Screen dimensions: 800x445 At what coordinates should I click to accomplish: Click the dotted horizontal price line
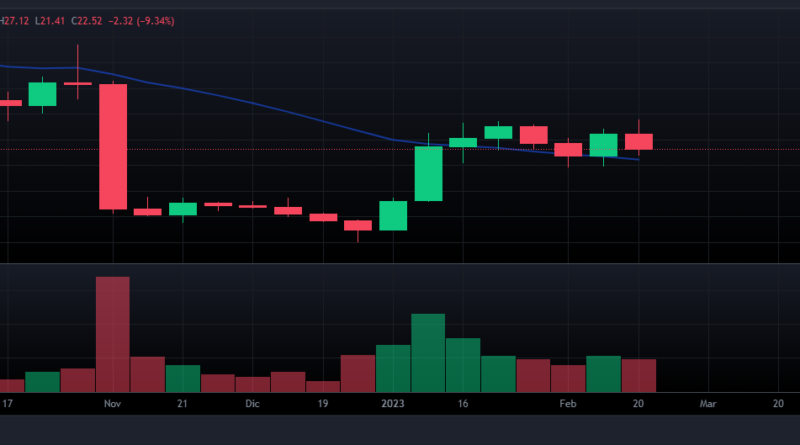pos(720,149)
